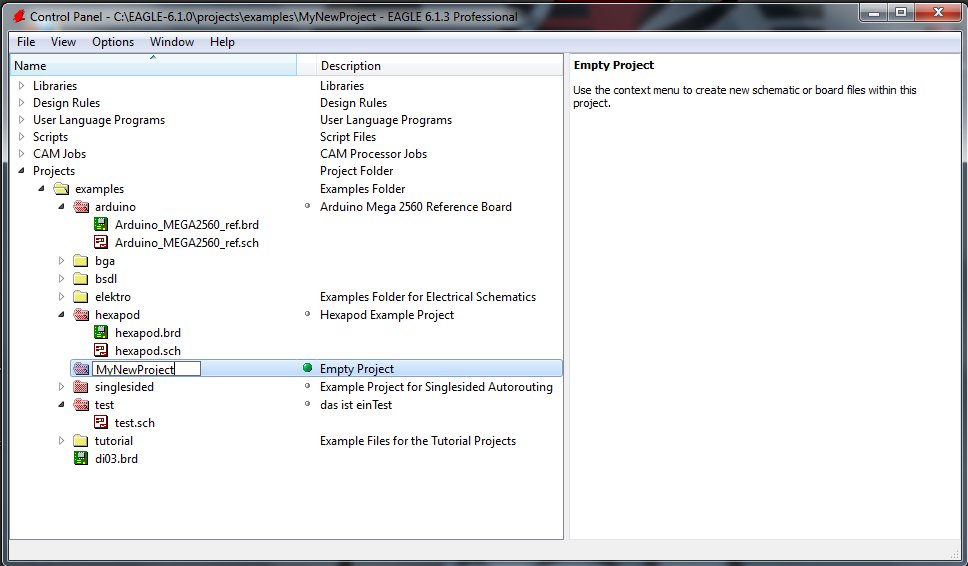Toggle the arduino project open-state dot

click(308, 207)
